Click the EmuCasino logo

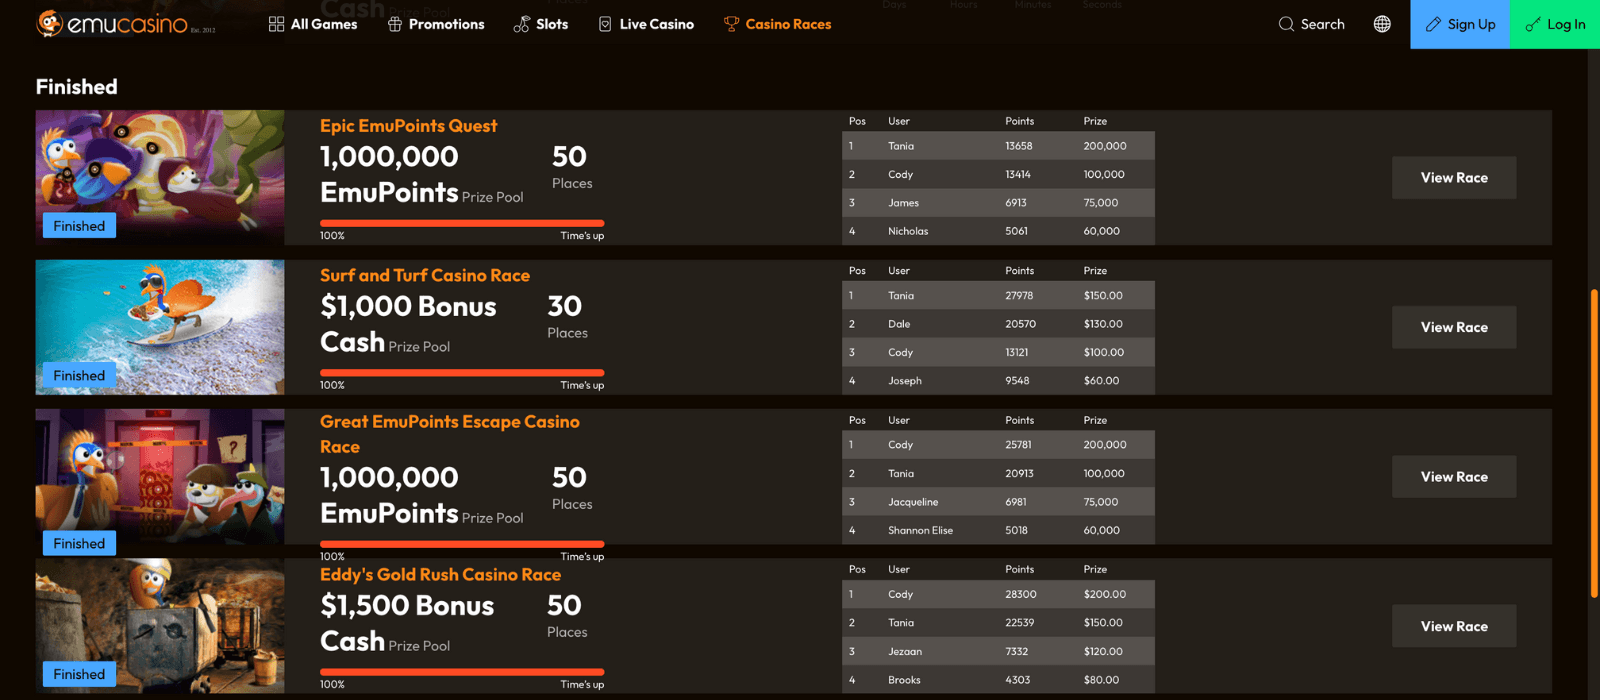click(125, 24)
